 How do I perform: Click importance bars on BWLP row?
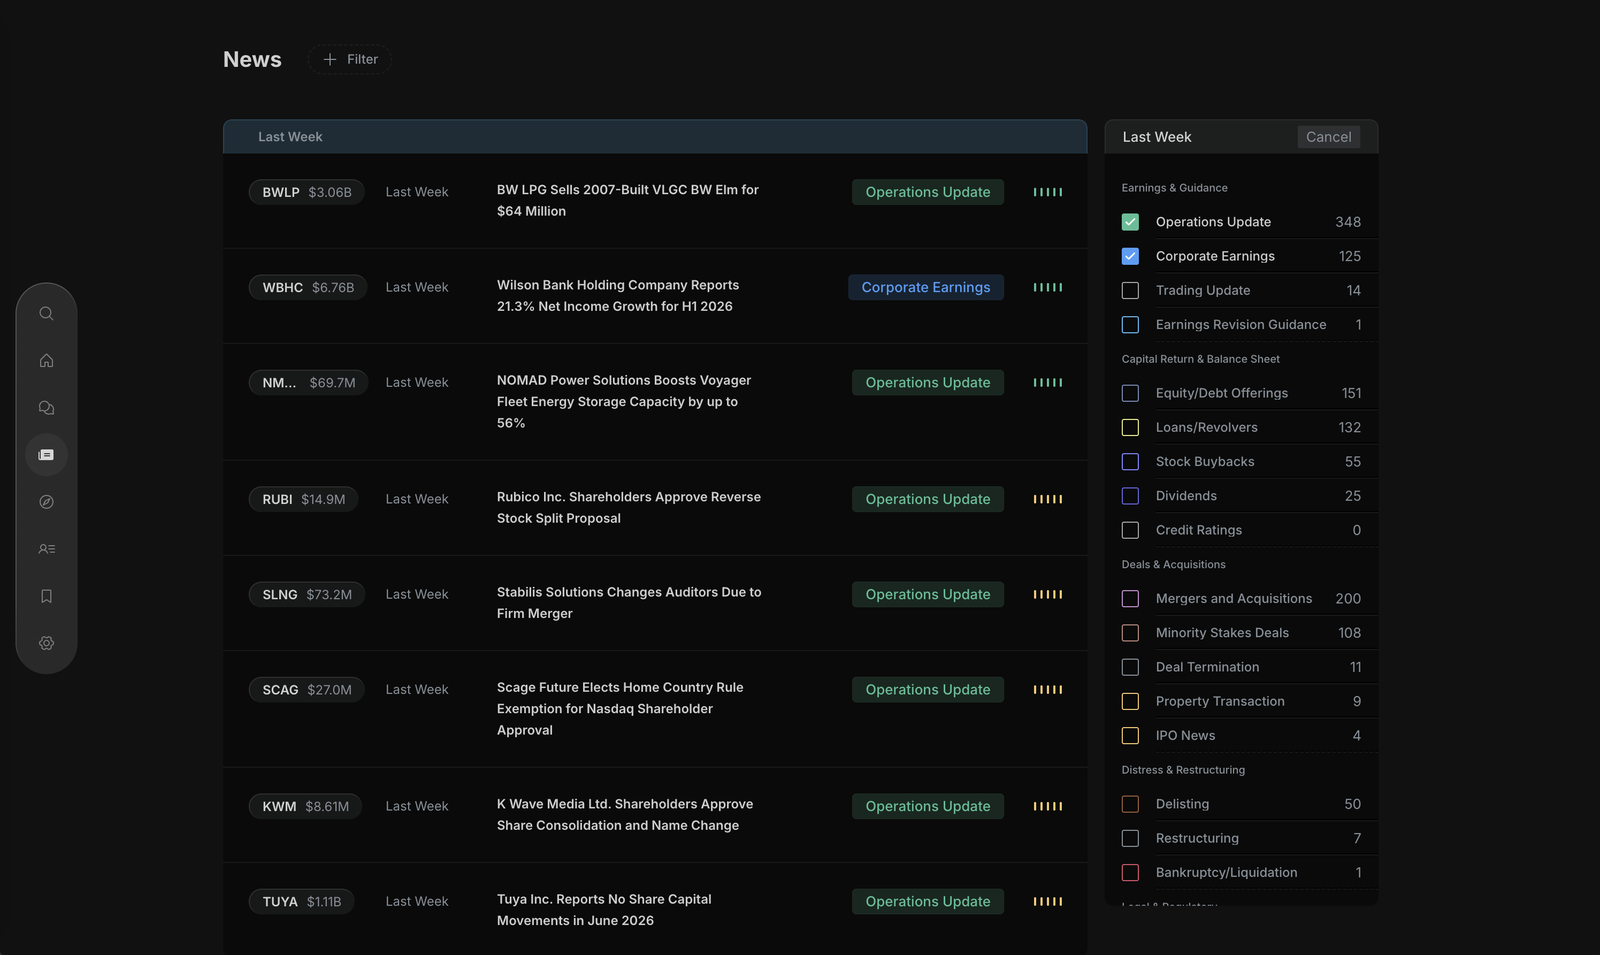1048,192
